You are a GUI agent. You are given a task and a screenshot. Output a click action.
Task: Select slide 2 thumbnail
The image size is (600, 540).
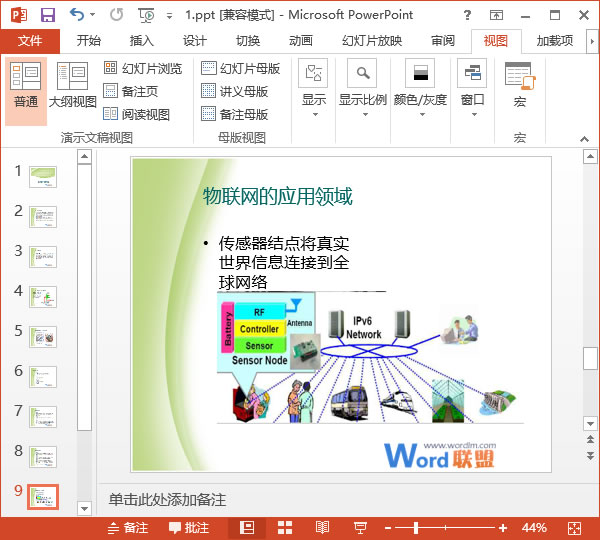click(43, 217)
